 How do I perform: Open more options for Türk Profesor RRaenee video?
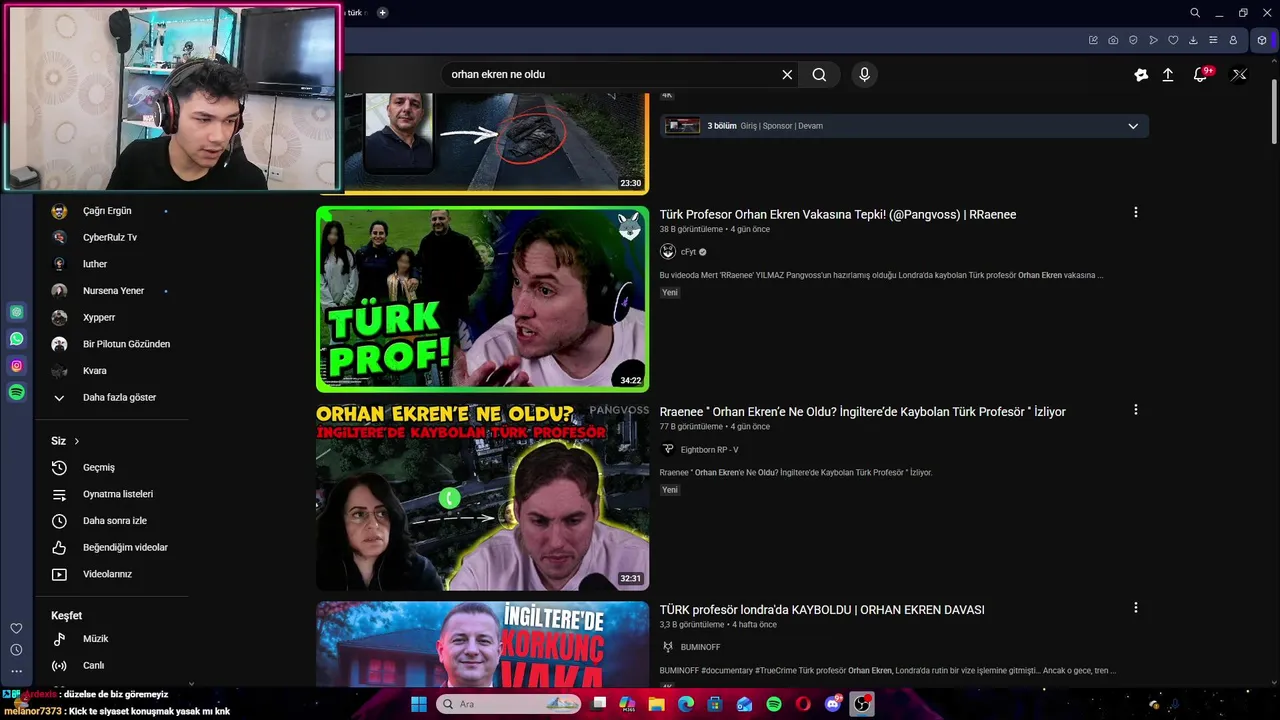coord(1135,213)
